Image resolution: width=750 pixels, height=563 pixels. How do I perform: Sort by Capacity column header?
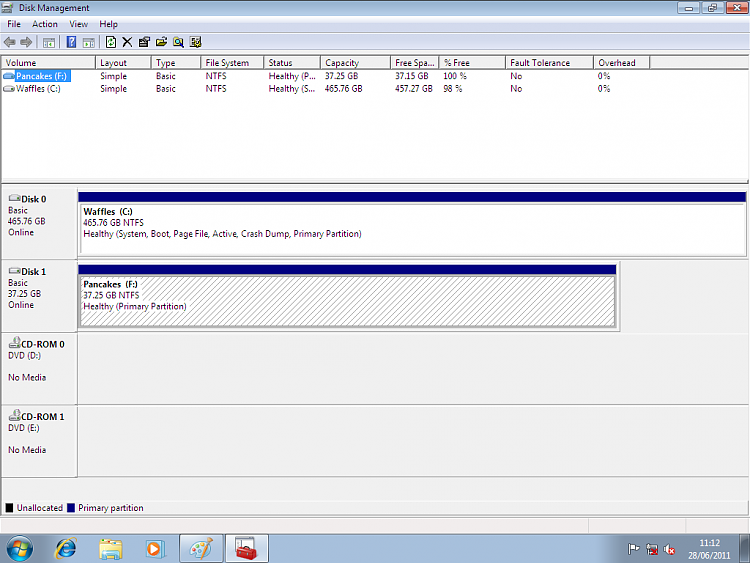coord(356,63)
